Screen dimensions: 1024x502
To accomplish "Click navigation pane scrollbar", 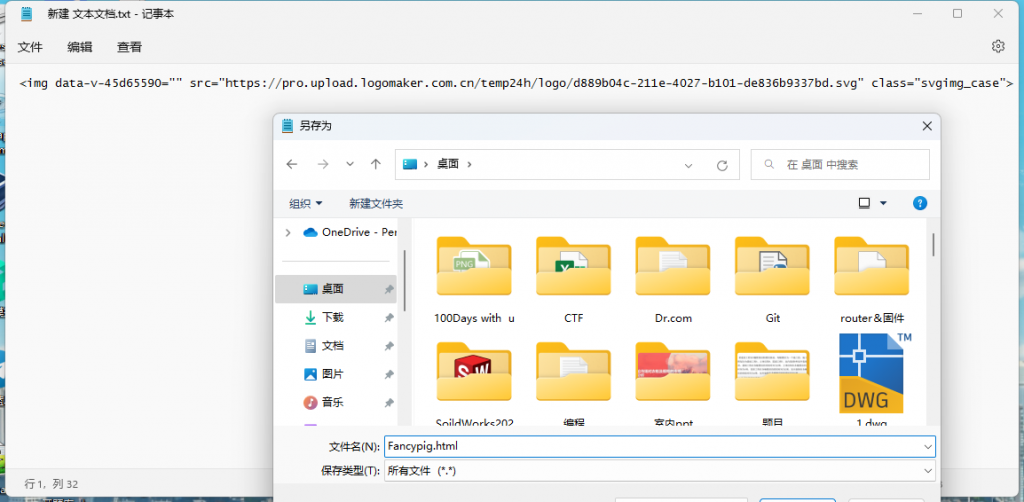I will [x=405, y=281].
